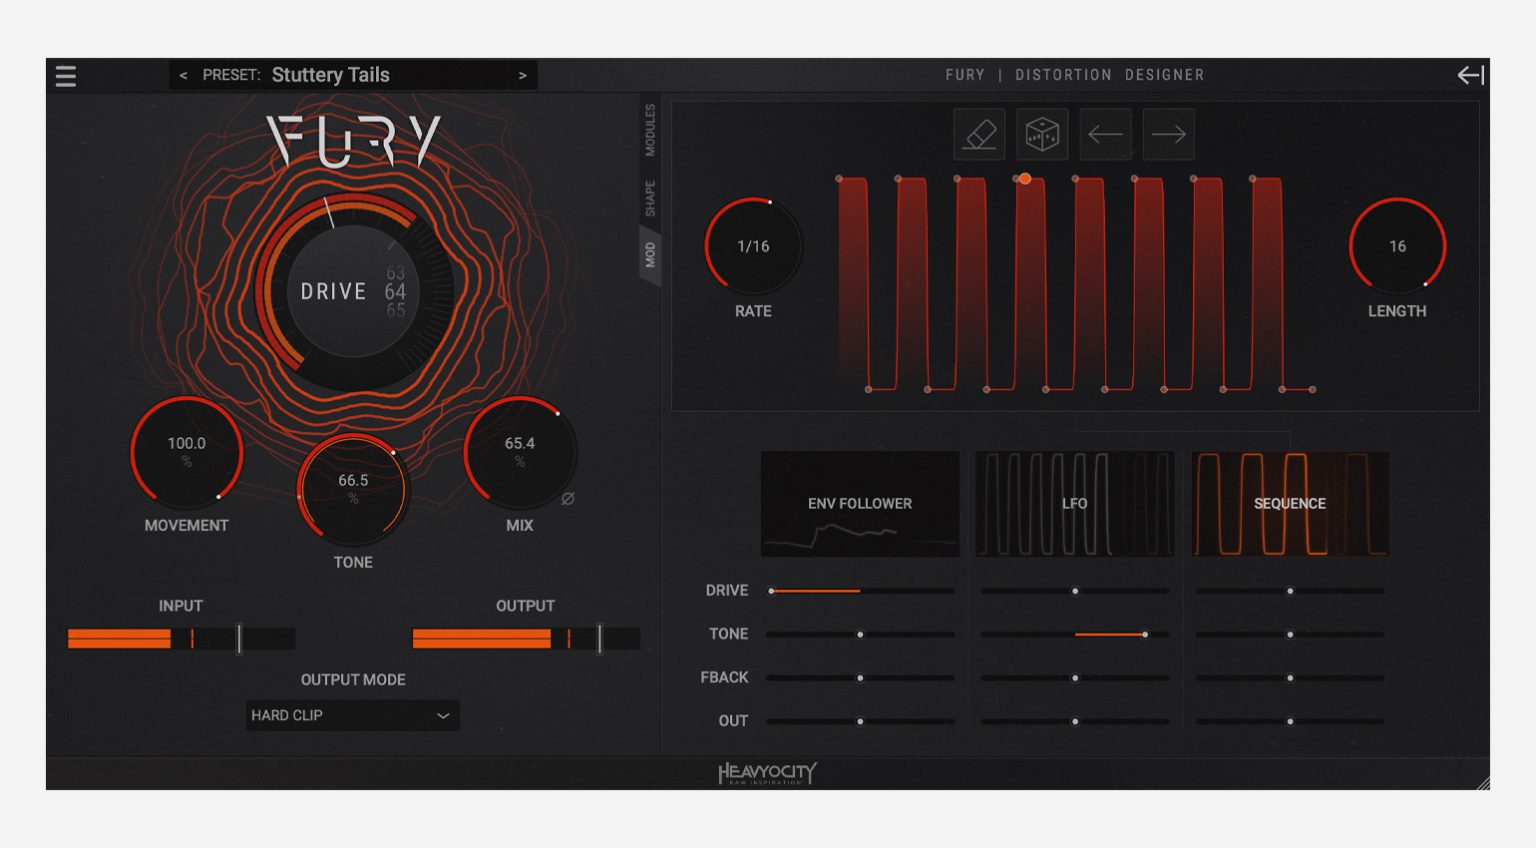The height and width of the screenshot is (848, 1536).
Task: Activate the SEQUENCE modulation source
Action: click(x=1290, y=503)
